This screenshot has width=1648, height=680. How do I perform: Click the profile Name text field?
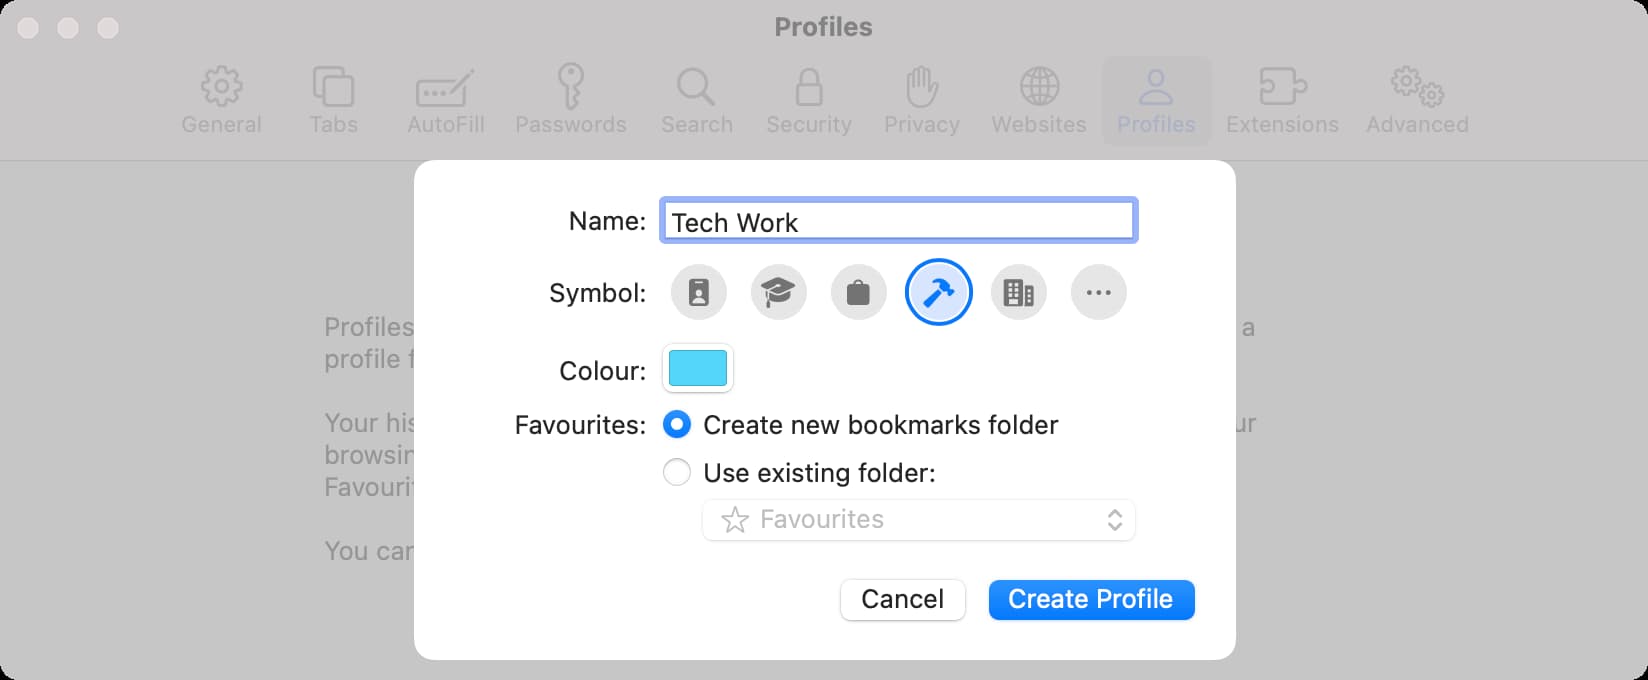click(x=898, y=221)
